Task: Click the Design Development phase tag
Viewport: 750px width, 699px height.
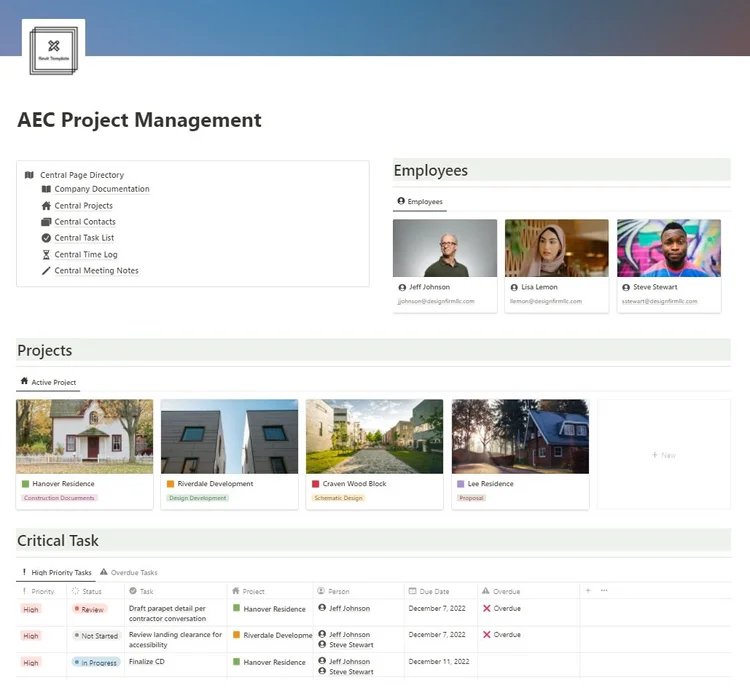Action: [198, 498]
